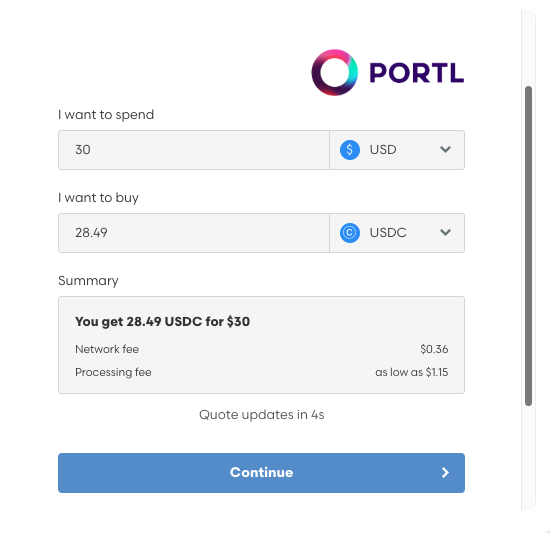The height and width of the screenshot is (533, 550).
Task: Click the PORTL brand name text
Action: click(417, 73)
